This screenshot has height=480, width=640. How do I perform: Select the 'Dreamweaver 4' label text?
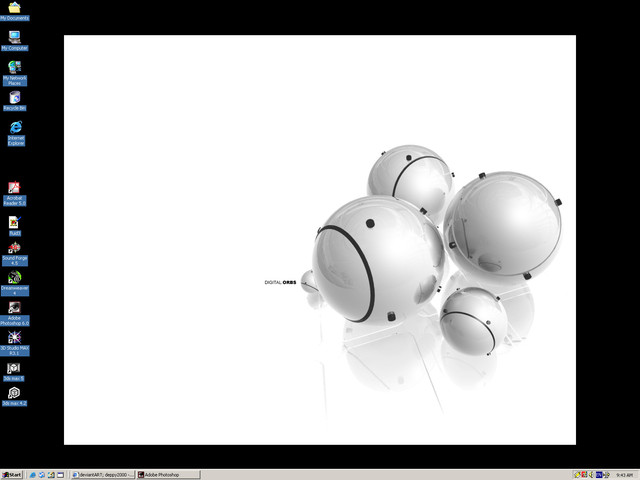(15, 291)
